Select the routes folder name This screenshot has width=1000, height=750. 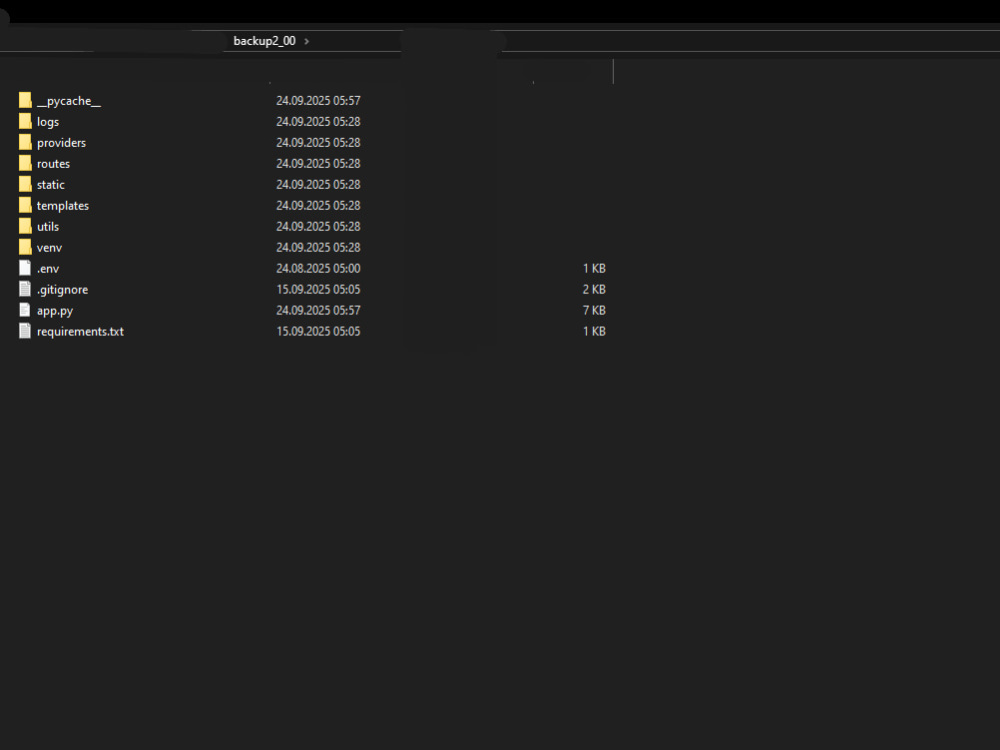[54, 164]
